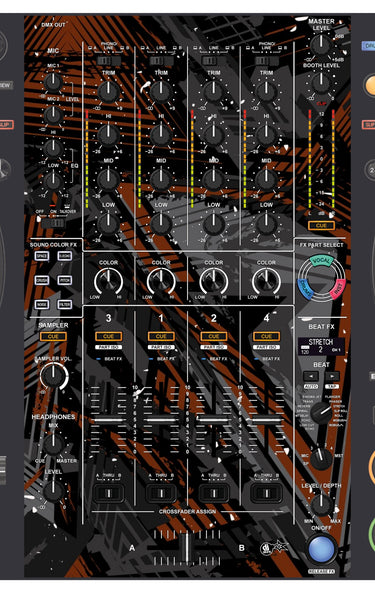Viewport: 375px width, 596px height.
Task: Click the channel 3 LOW EQ knob
Action: (108, 224)
